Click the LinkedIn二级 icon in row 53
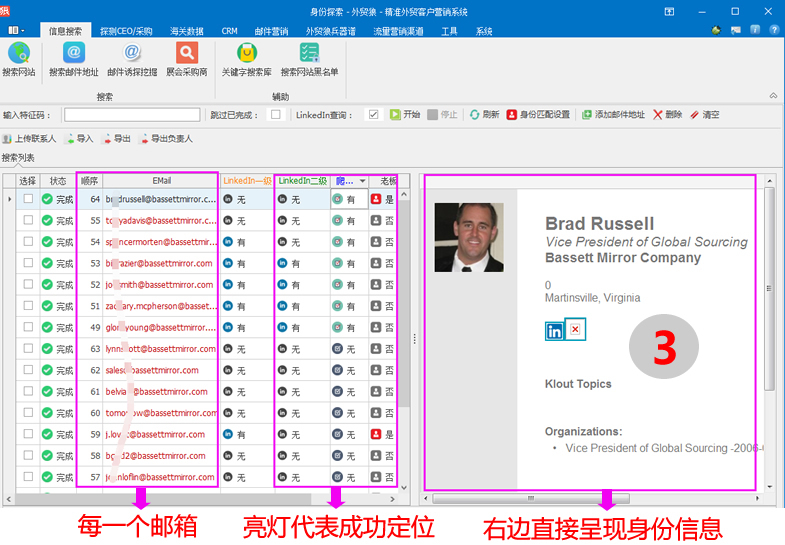The image size is (785, 545). pyautogui.click(x=282, y=263)
